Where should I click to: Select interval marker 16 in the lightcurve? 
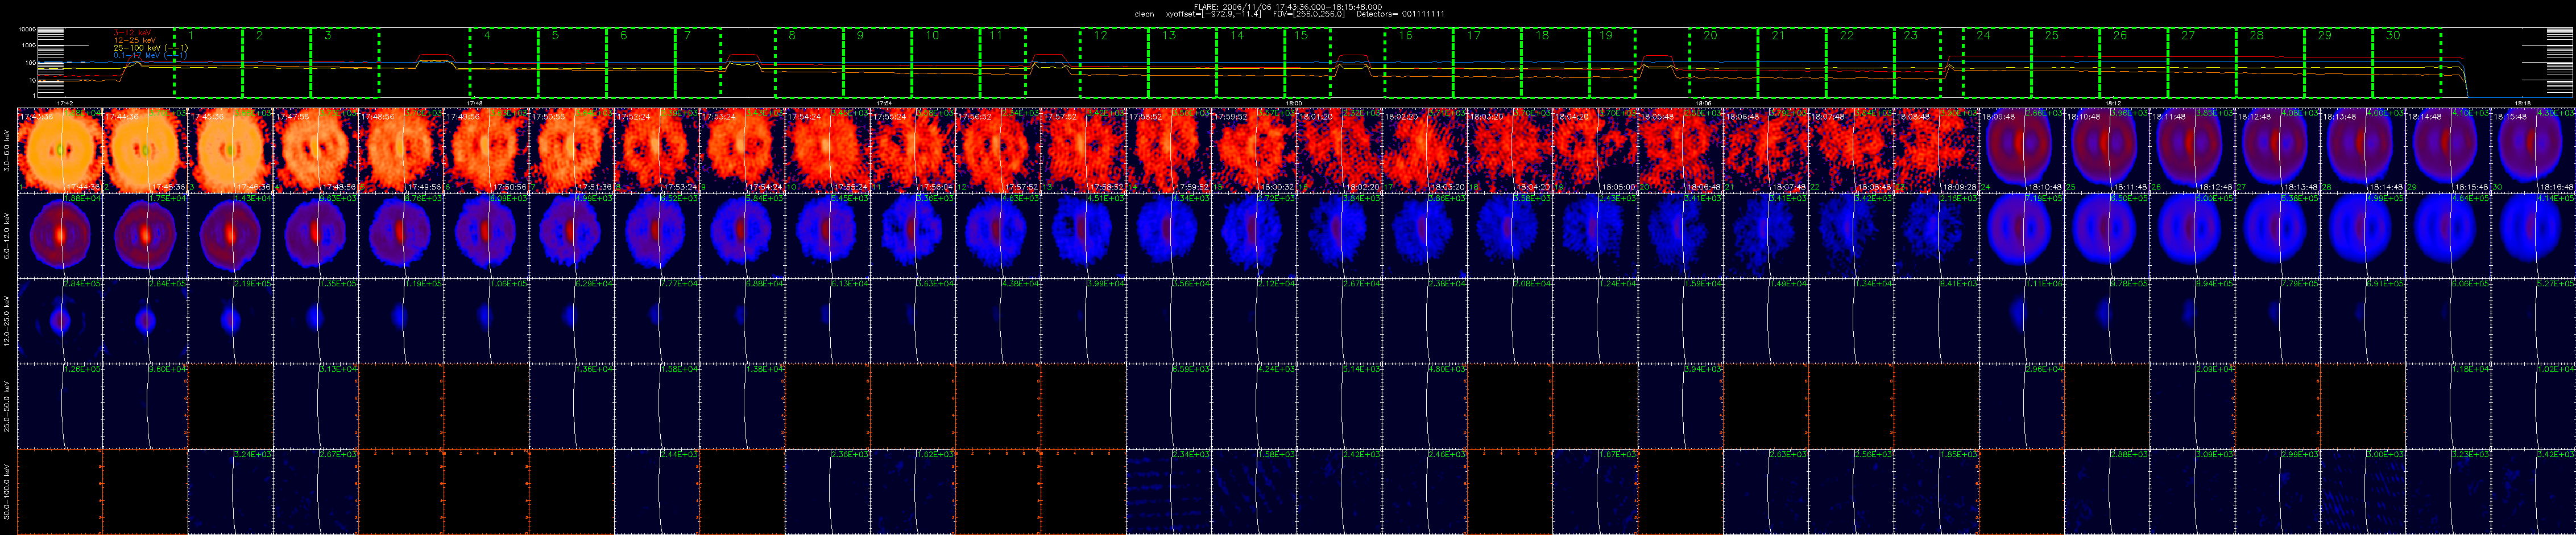(1406, 35)
